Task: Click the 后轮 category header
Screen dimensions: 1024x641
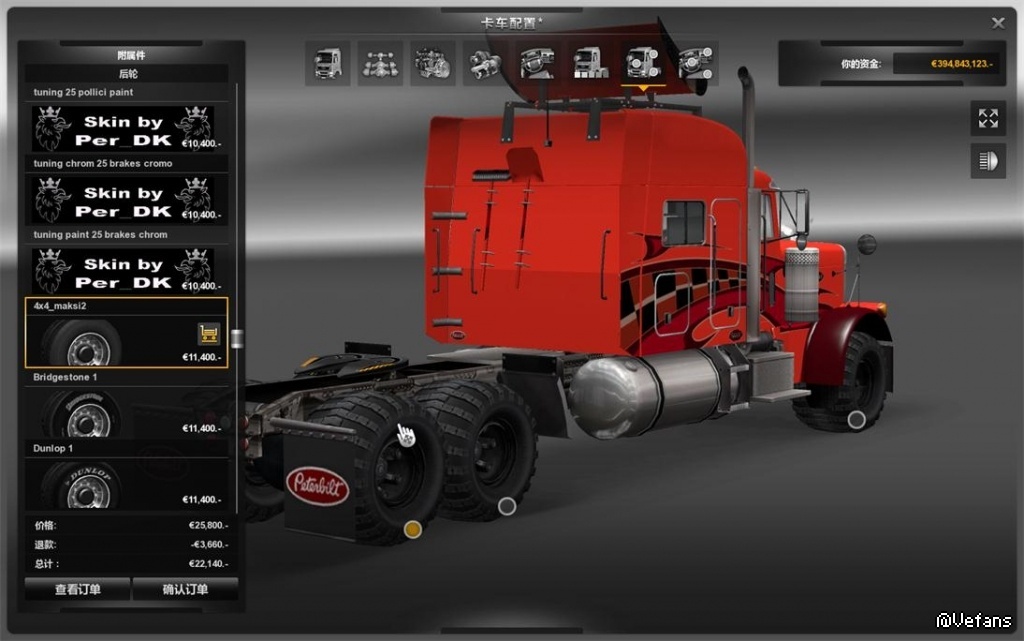Action: click(127, 74)
